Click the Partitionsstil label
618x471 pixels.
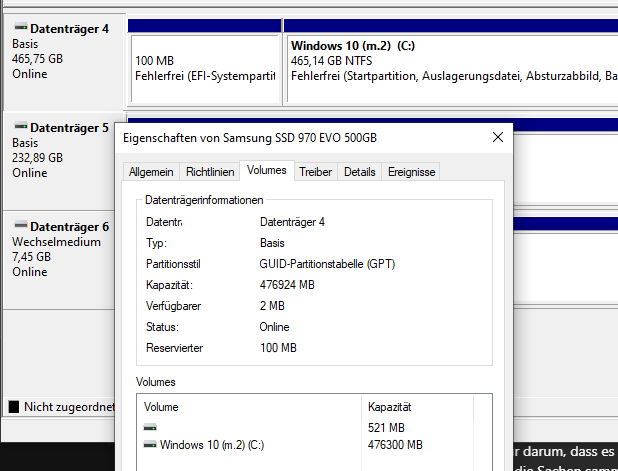(x=173, y=264)
